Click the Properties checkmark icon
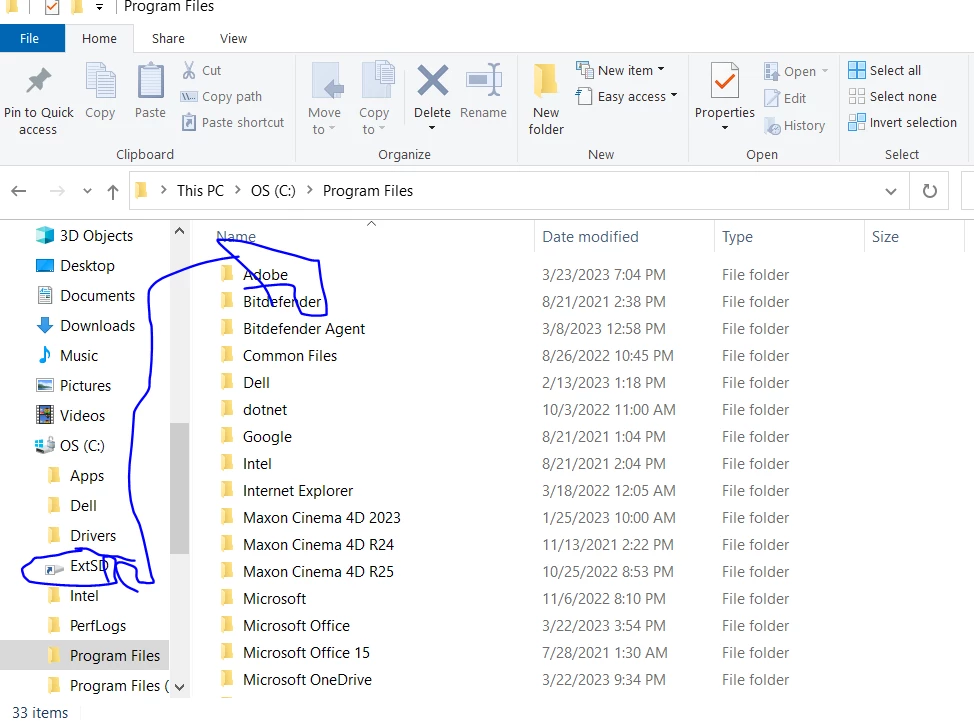The height and width of the screenshot is (724, 974). point(724,81)
